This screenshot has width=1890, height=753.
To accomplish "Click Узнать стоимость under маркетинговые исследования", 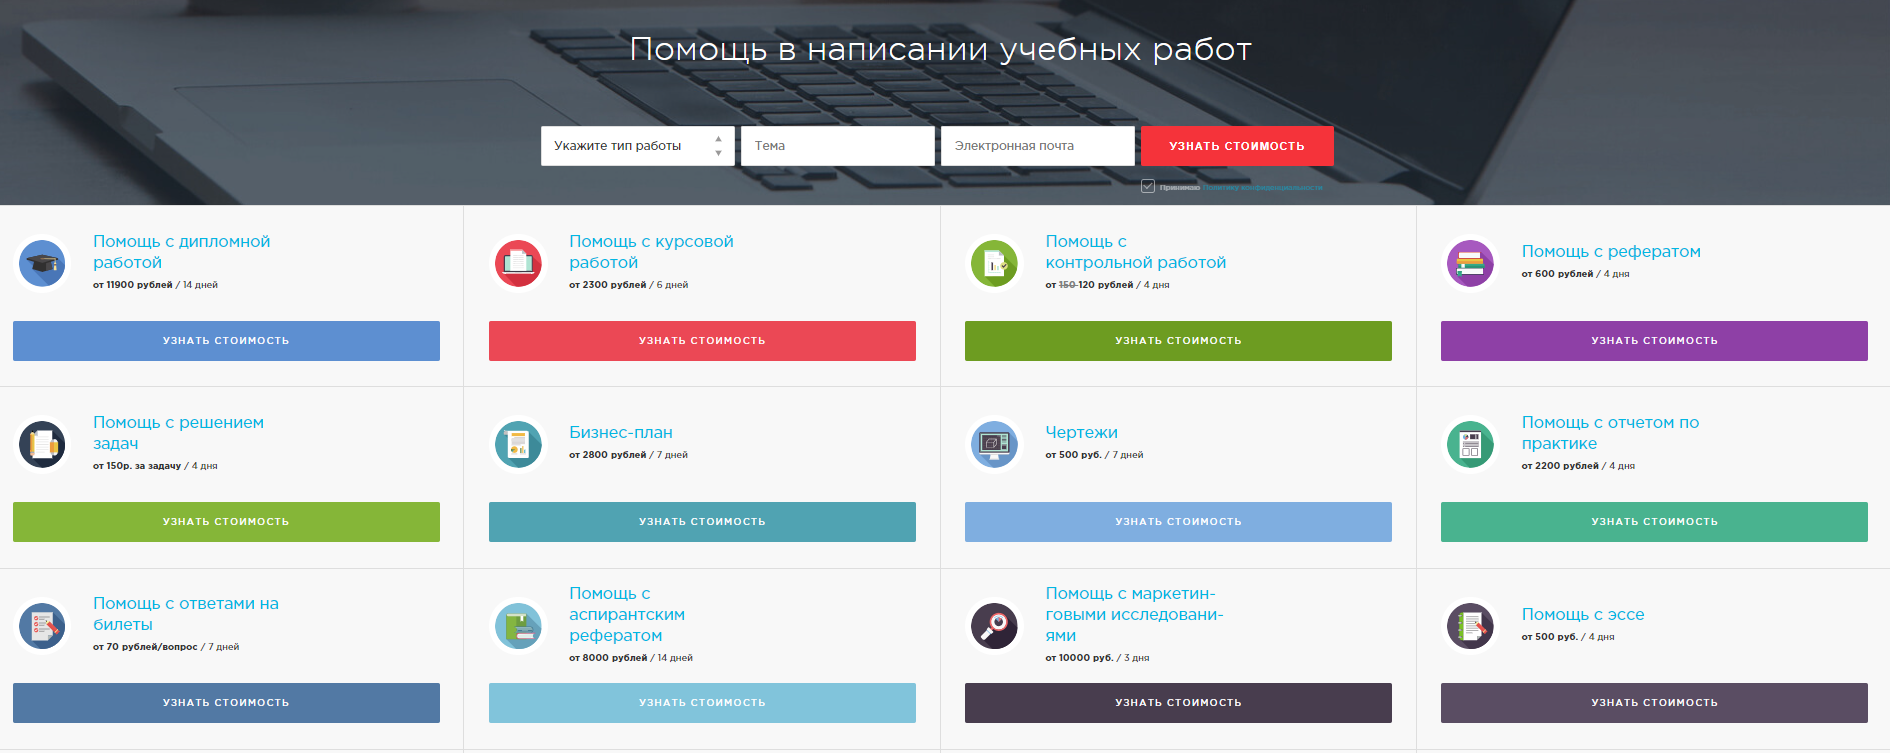I will click(1178, 703).
